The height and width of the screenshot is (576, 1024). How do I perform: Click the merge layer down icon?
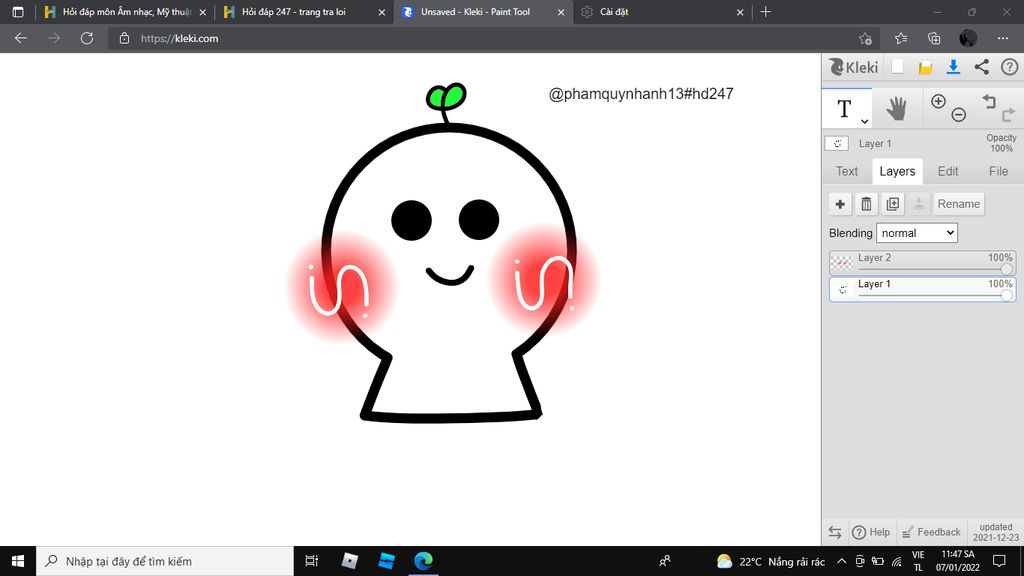pos(919,204)
